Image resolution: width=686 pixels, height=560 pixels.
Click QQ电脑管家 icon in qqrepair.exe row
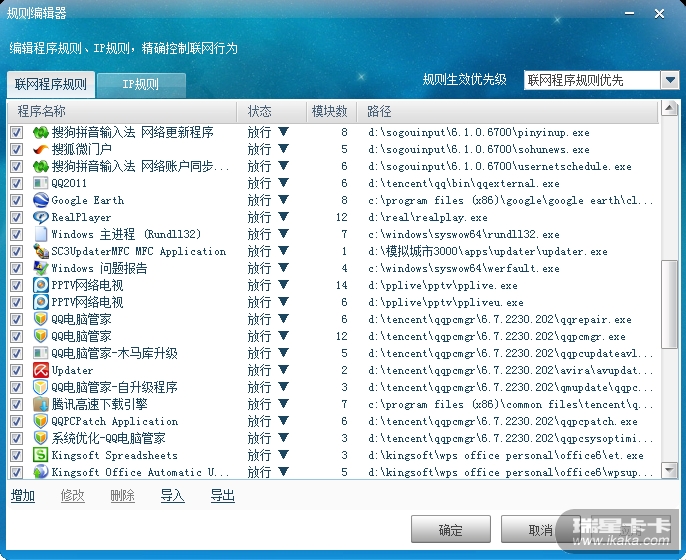(x=41, y=319)
